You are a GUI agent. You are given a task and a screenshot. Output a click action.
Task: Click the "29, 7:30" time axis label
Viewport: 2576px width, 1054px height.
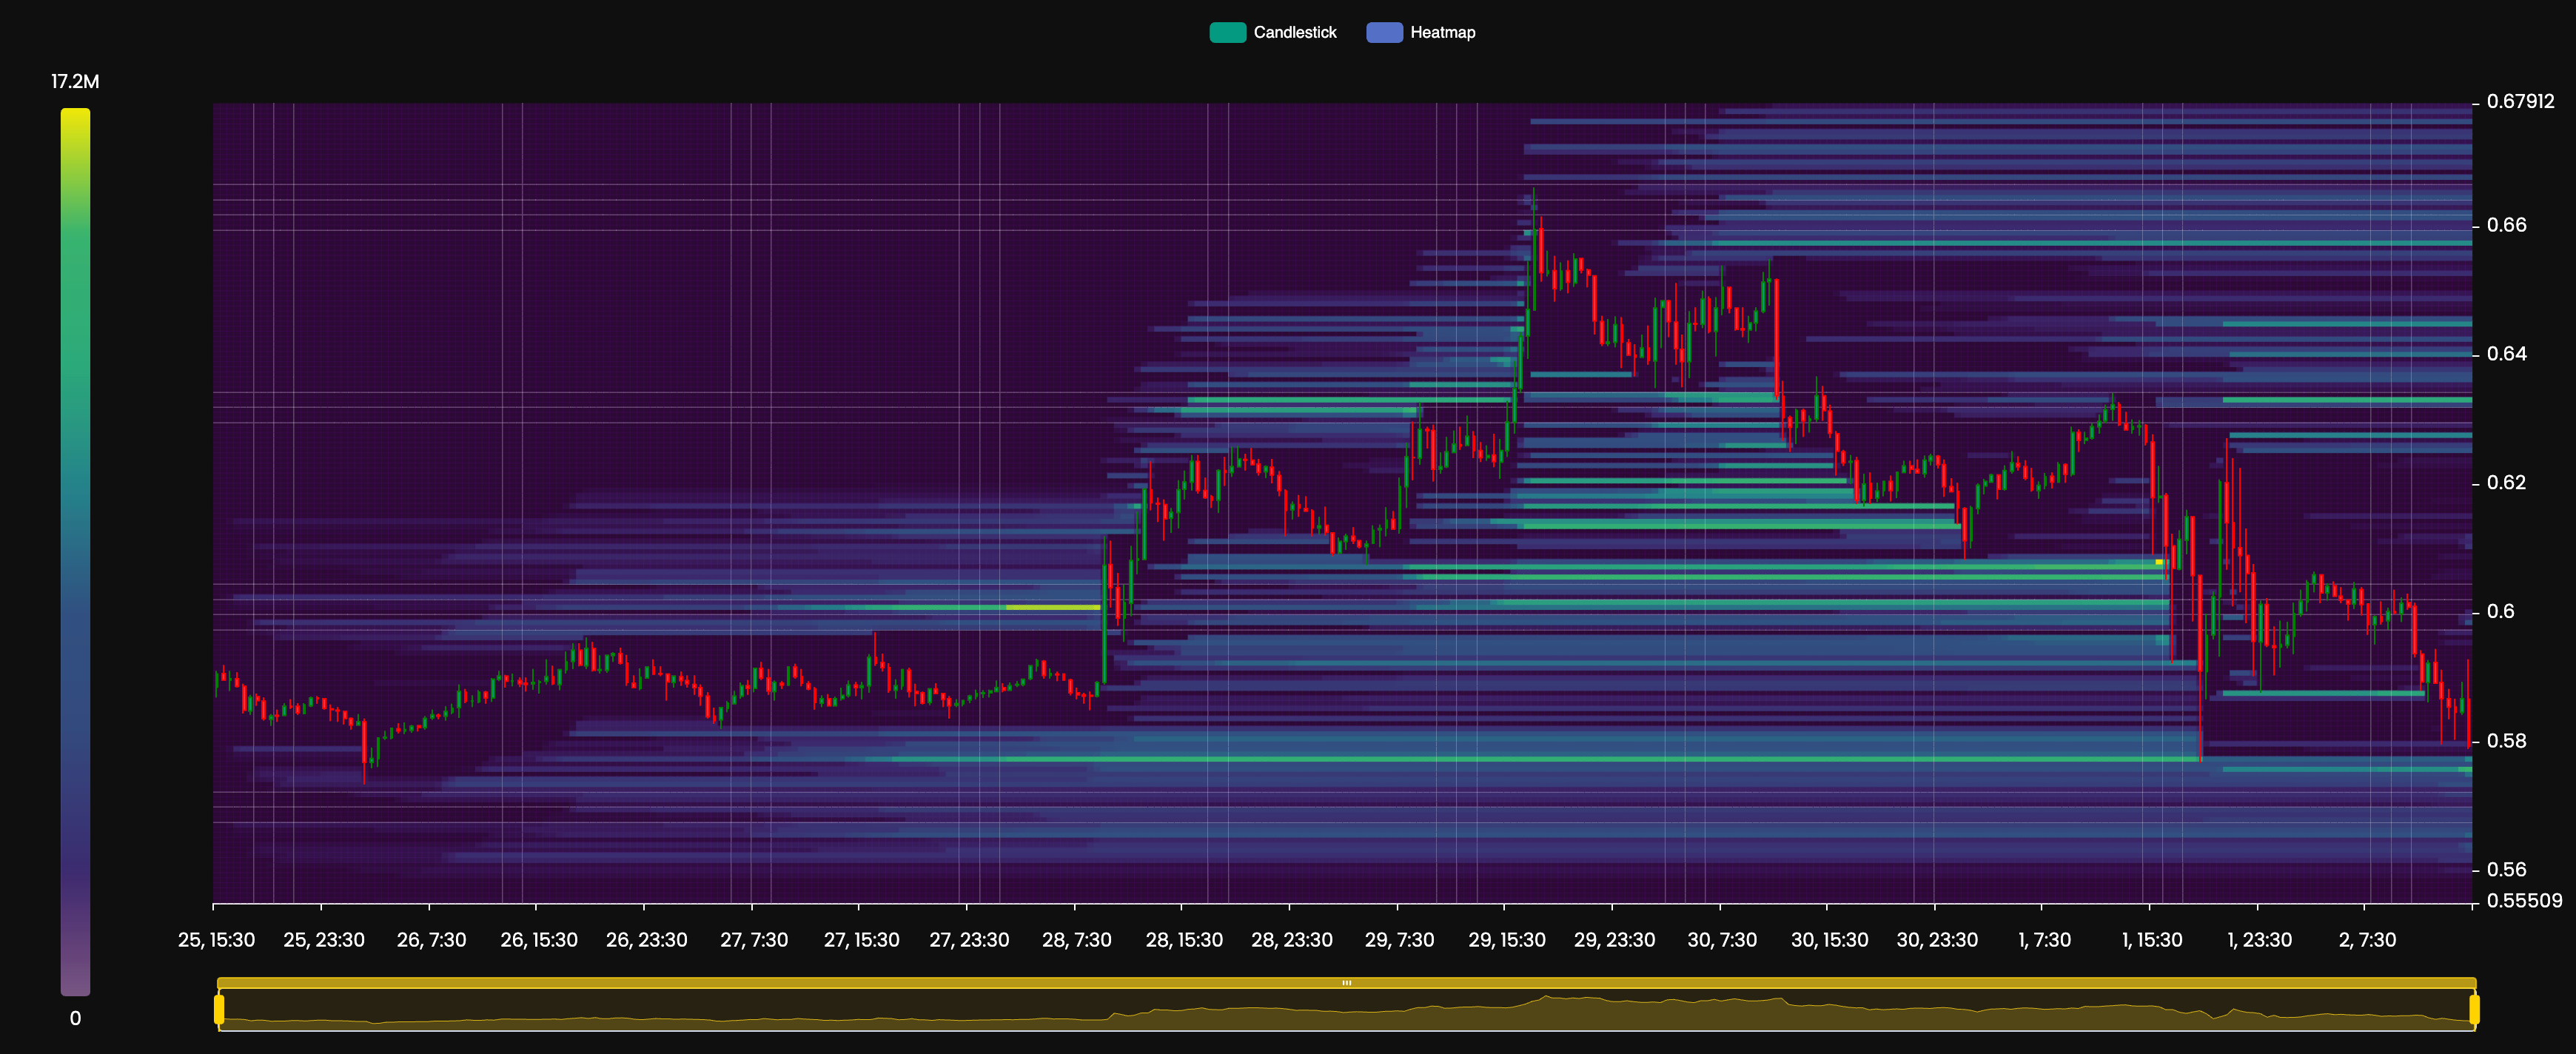coord(1399,940)
